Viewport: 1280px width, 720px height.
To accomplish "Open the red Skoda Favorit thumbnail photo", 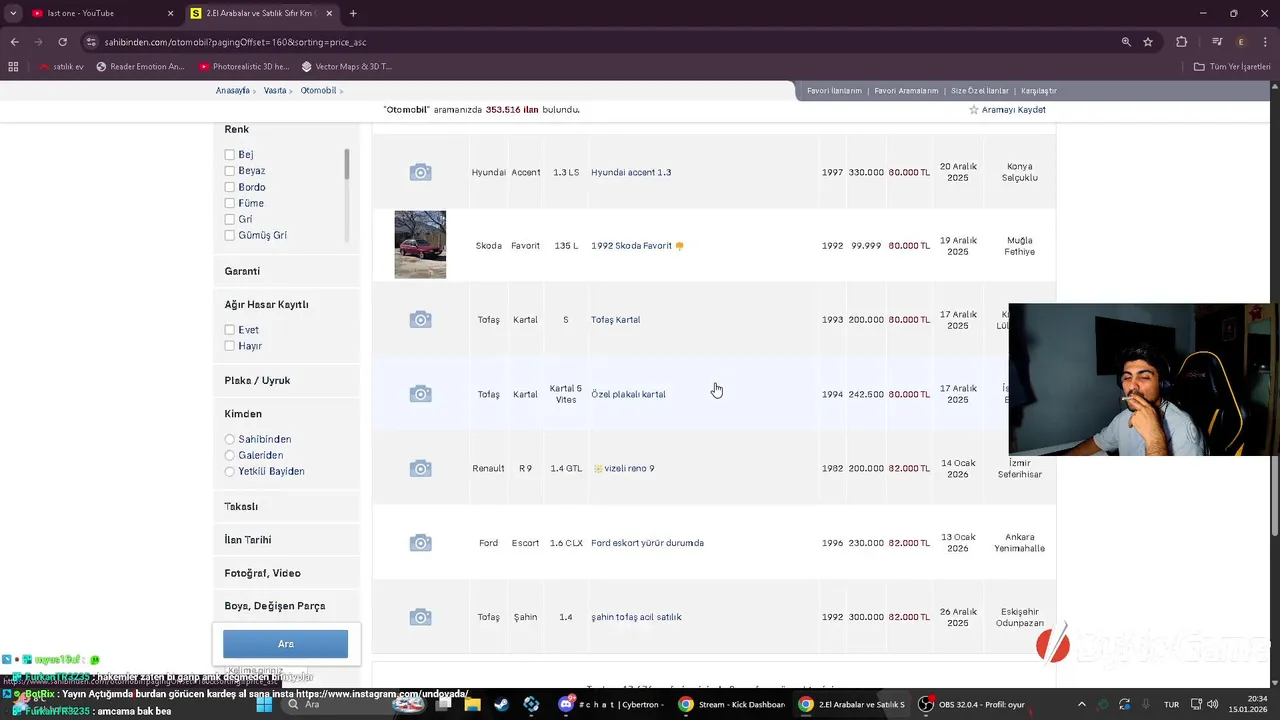I will click(x=420, y=244).
